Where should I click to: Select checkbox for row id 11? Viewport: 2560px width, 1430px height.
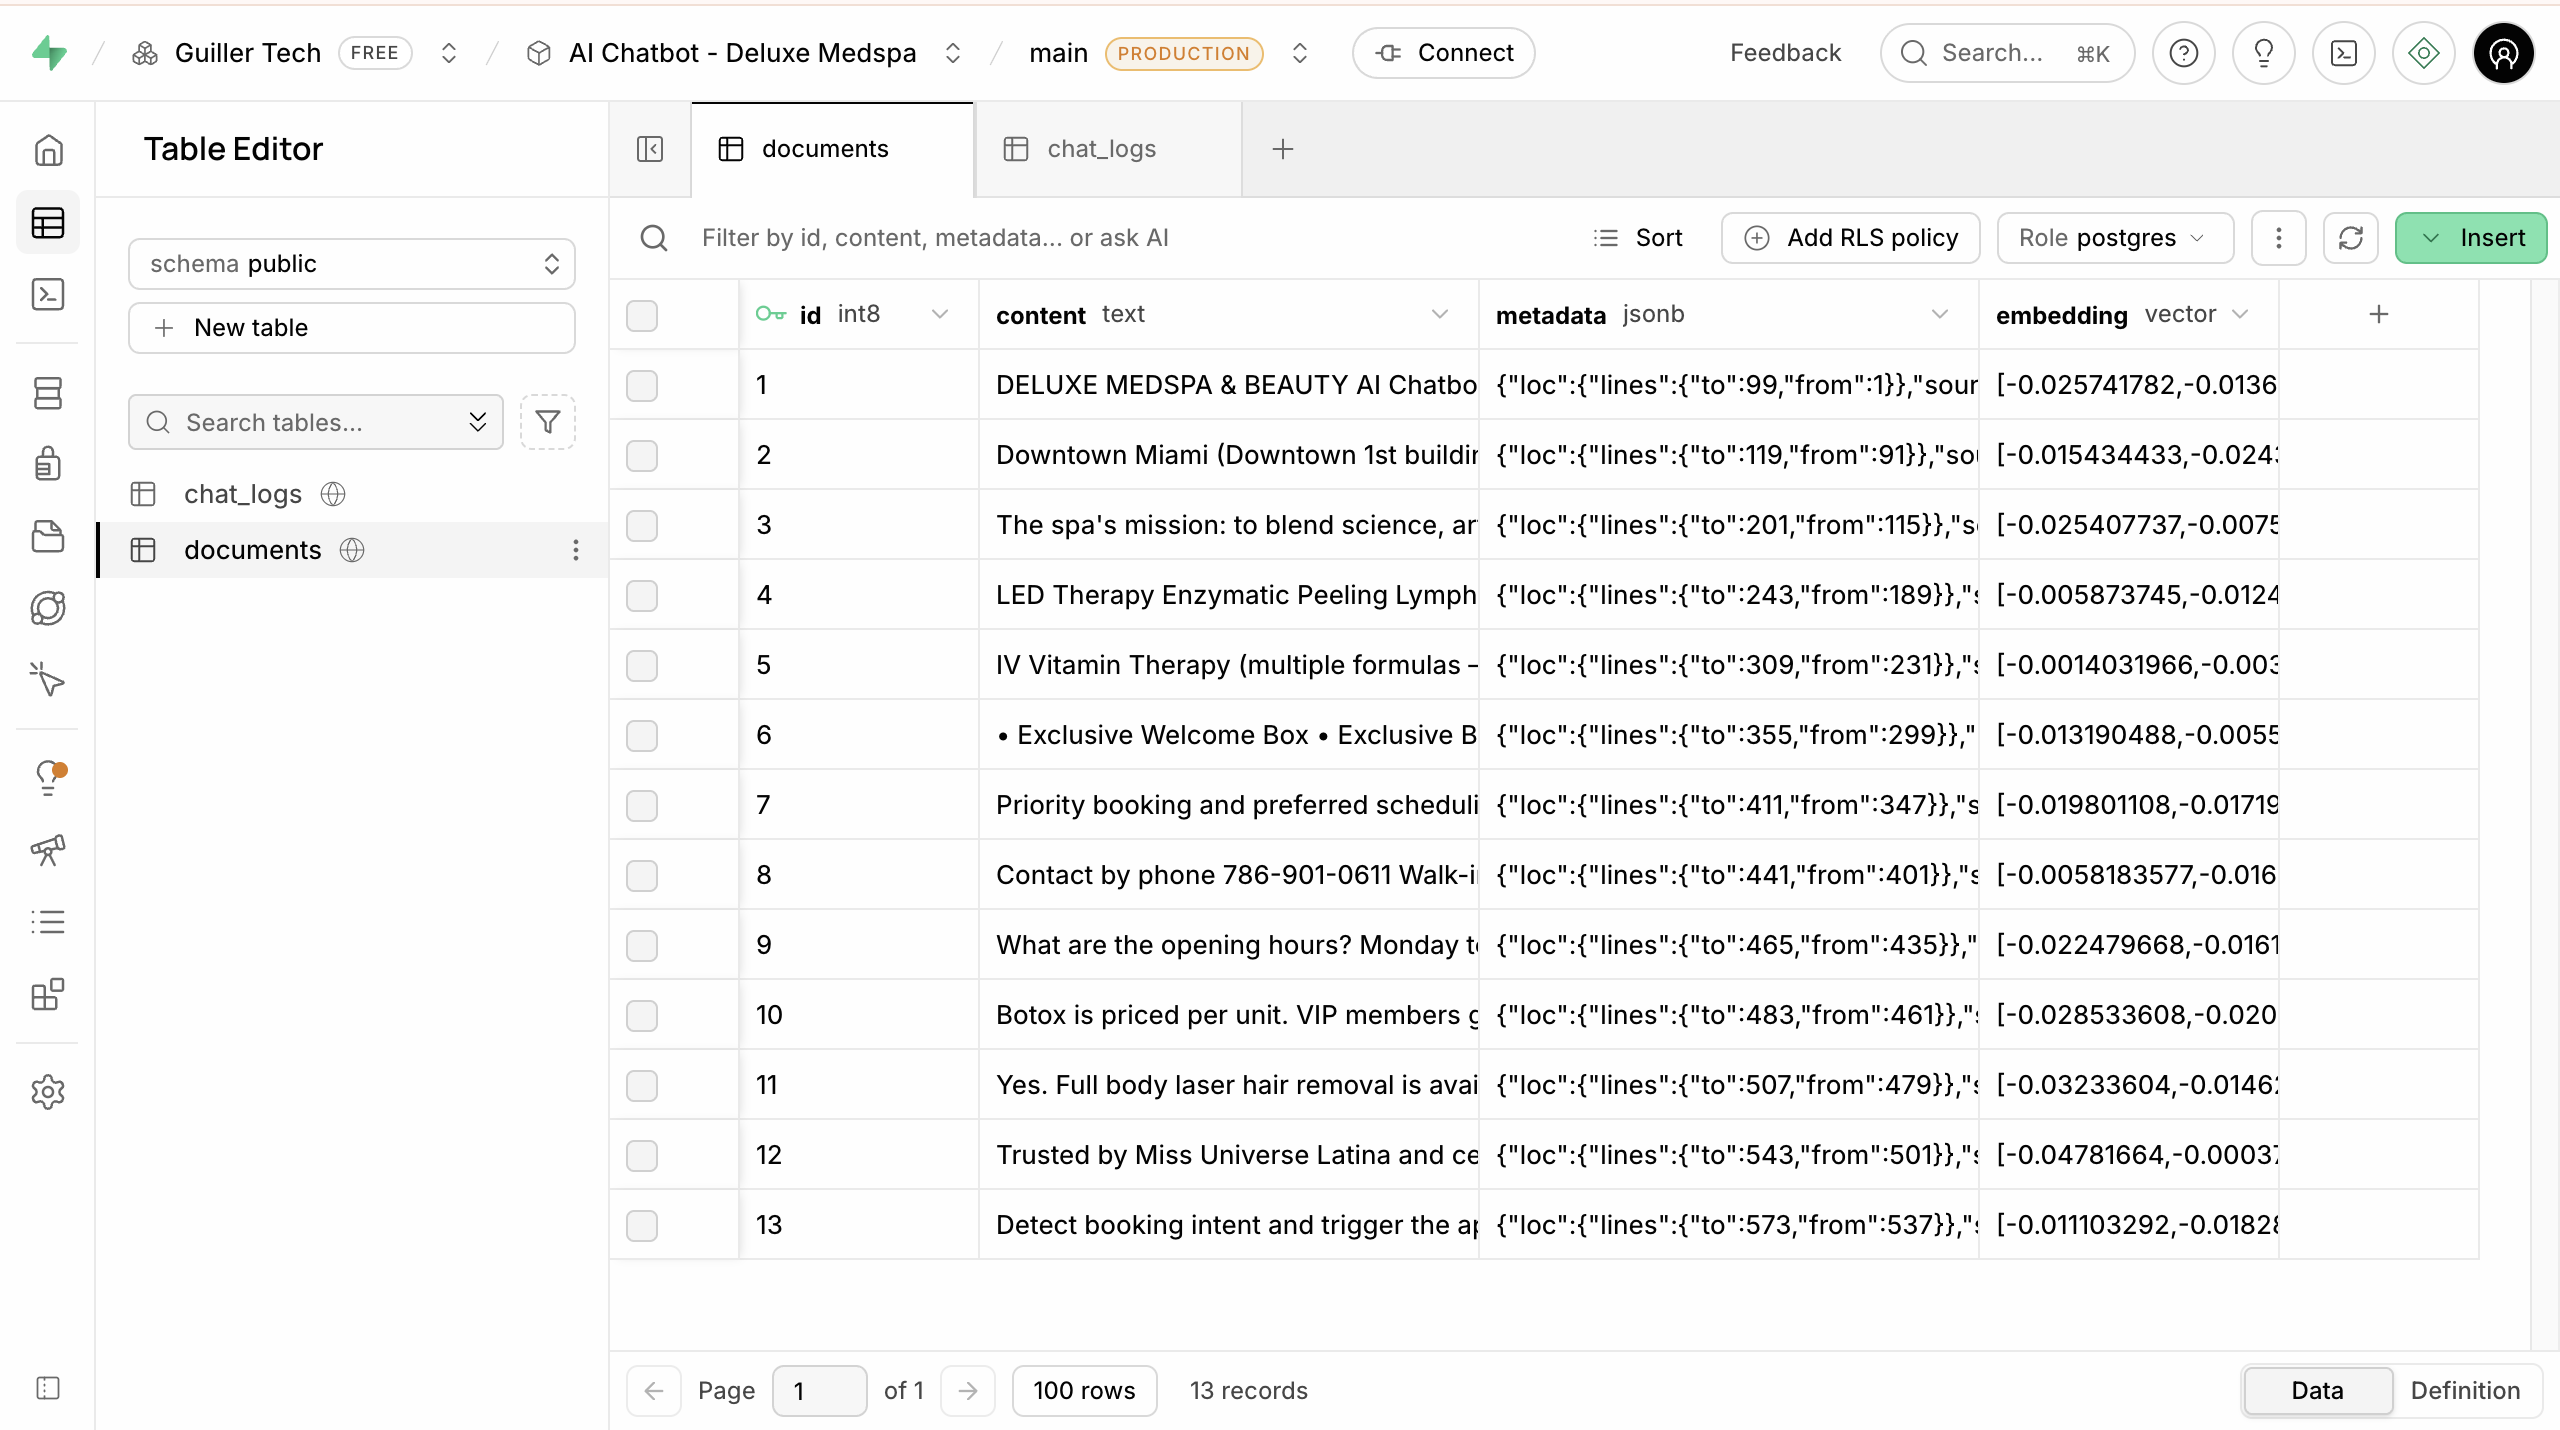click(642, 1086)
